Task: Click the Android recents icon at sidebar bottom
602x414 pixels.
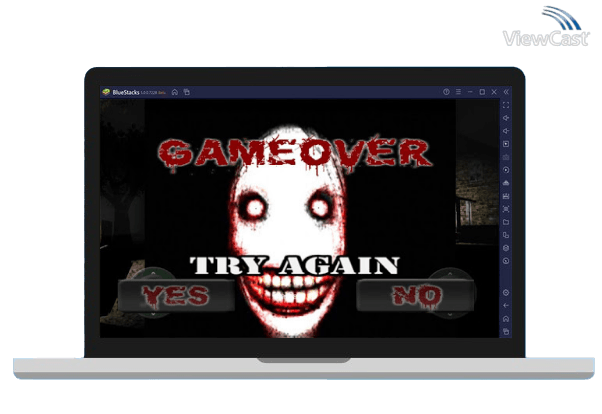Action: point(506,331)
